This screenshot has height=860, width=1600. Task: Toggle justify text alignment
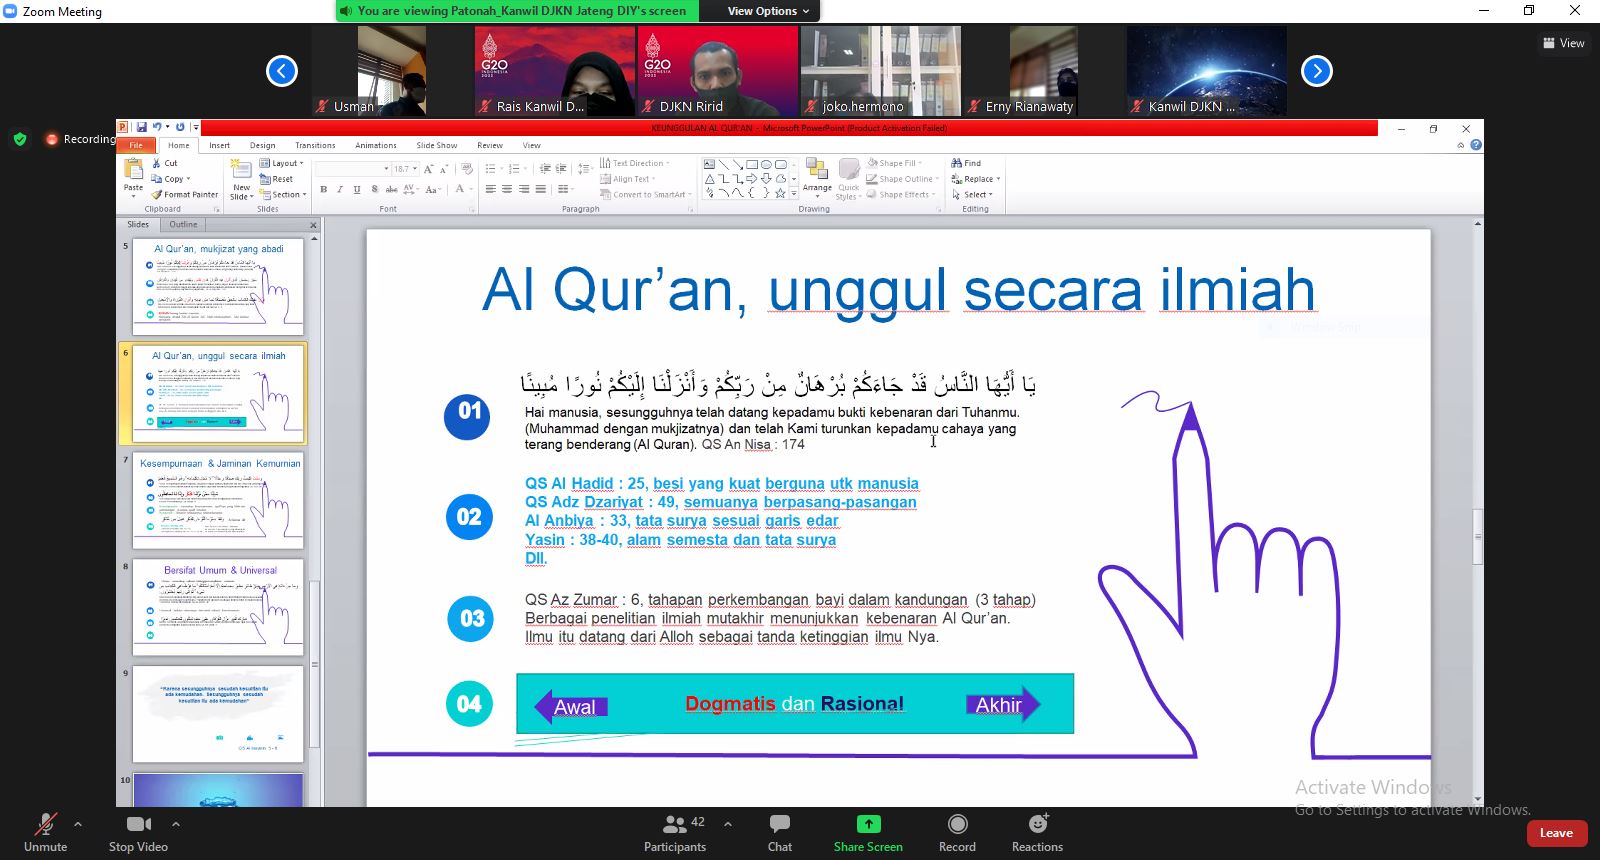[x=541, y=189]
